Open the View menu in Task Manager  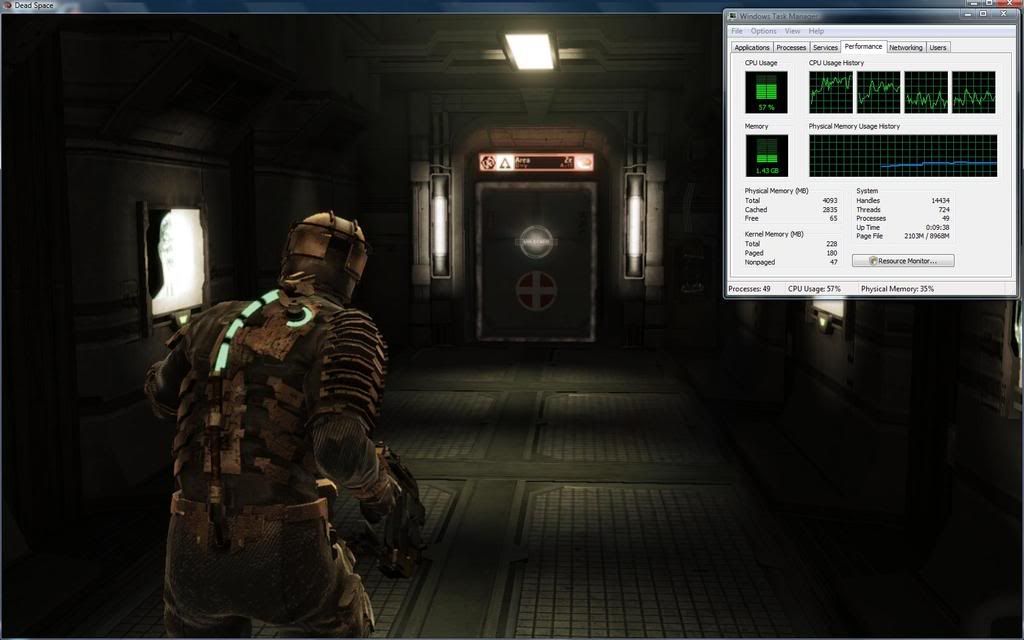(792, 31)
